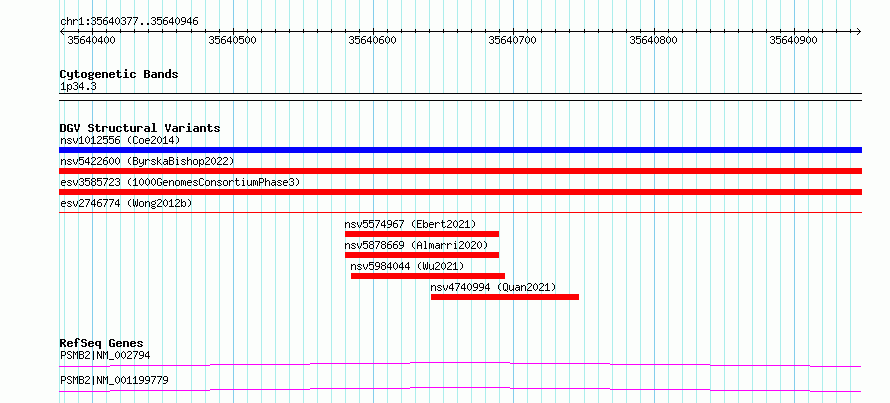Click the 35640700 ruler tick label
The width and height of the screenshot is (890, 403).
click(512, 40)
